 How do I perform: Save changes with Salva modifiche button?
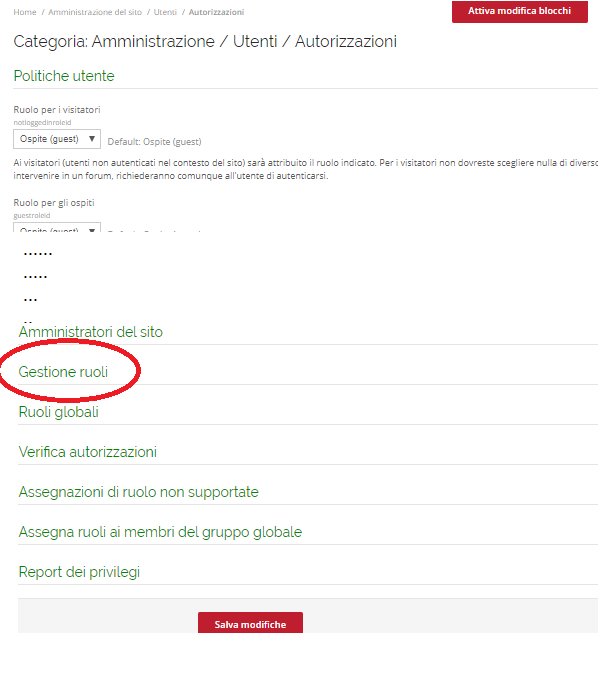(x=250, y=623)
